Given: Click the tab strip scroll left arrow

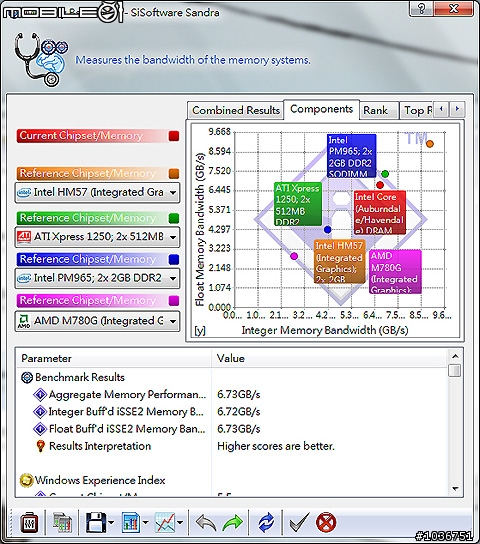Looking at the screenshot, I should click(x=441, y=109).
